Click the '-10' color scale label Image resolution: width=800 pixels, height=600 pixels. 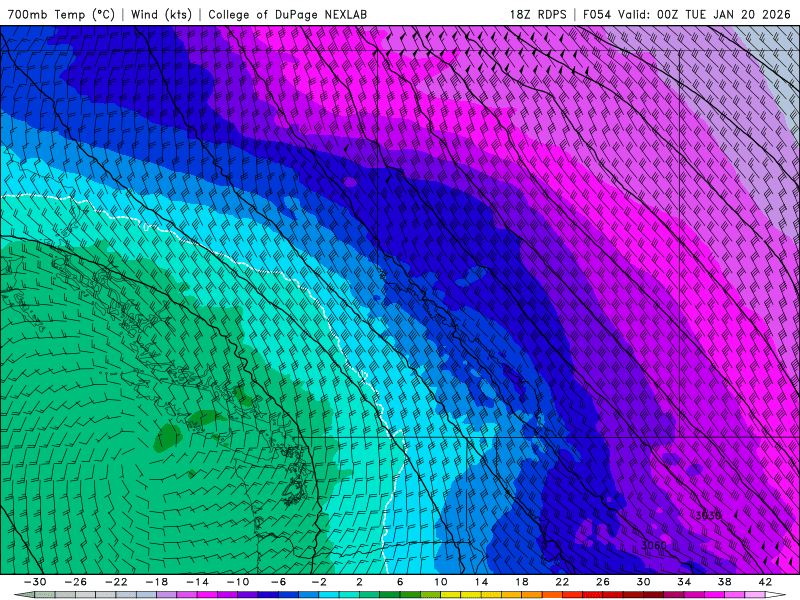click(238, 582)
